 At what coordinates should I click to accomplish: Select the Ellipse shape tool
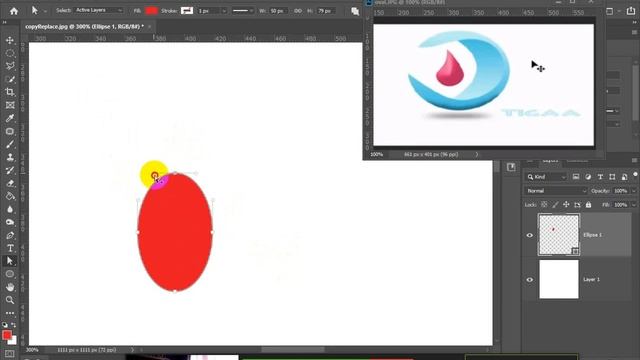point(10,274)
